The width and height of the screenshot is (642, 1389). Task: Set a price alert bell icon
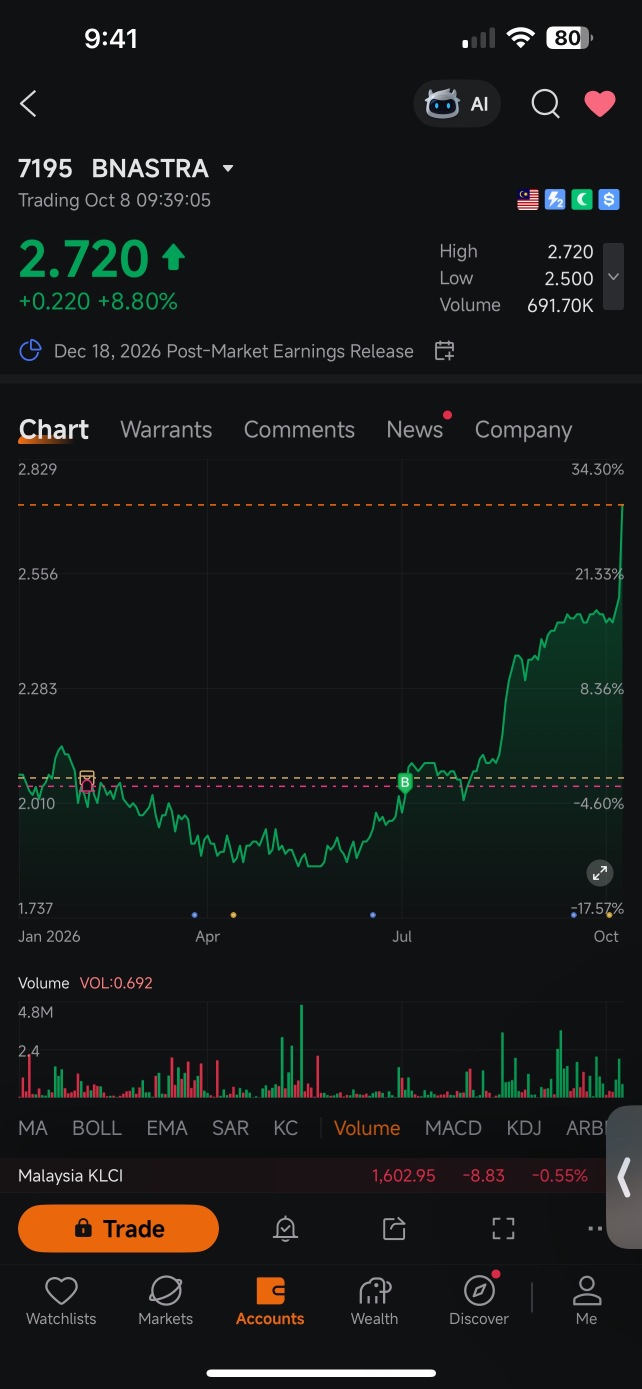click(x=286, y=1229)
